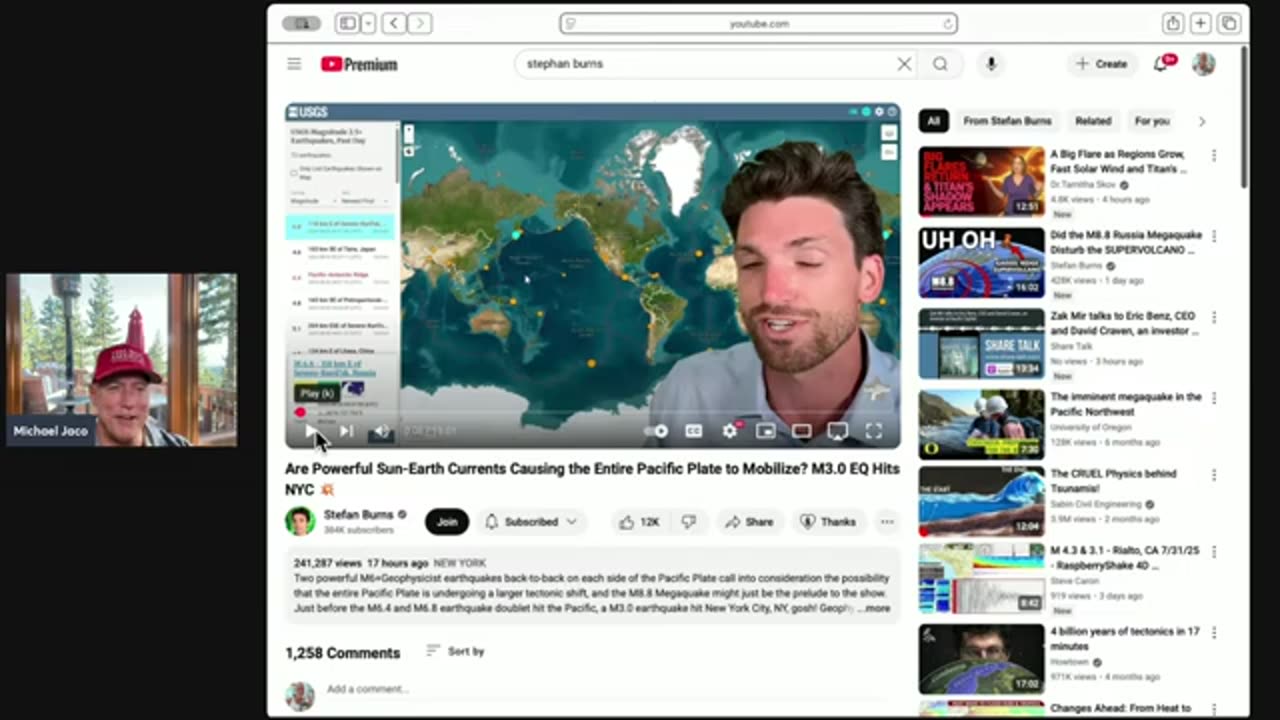Click the YouTube search input field
The height and width of the screenshot is (720, 1280).
[x=705, y=64]
